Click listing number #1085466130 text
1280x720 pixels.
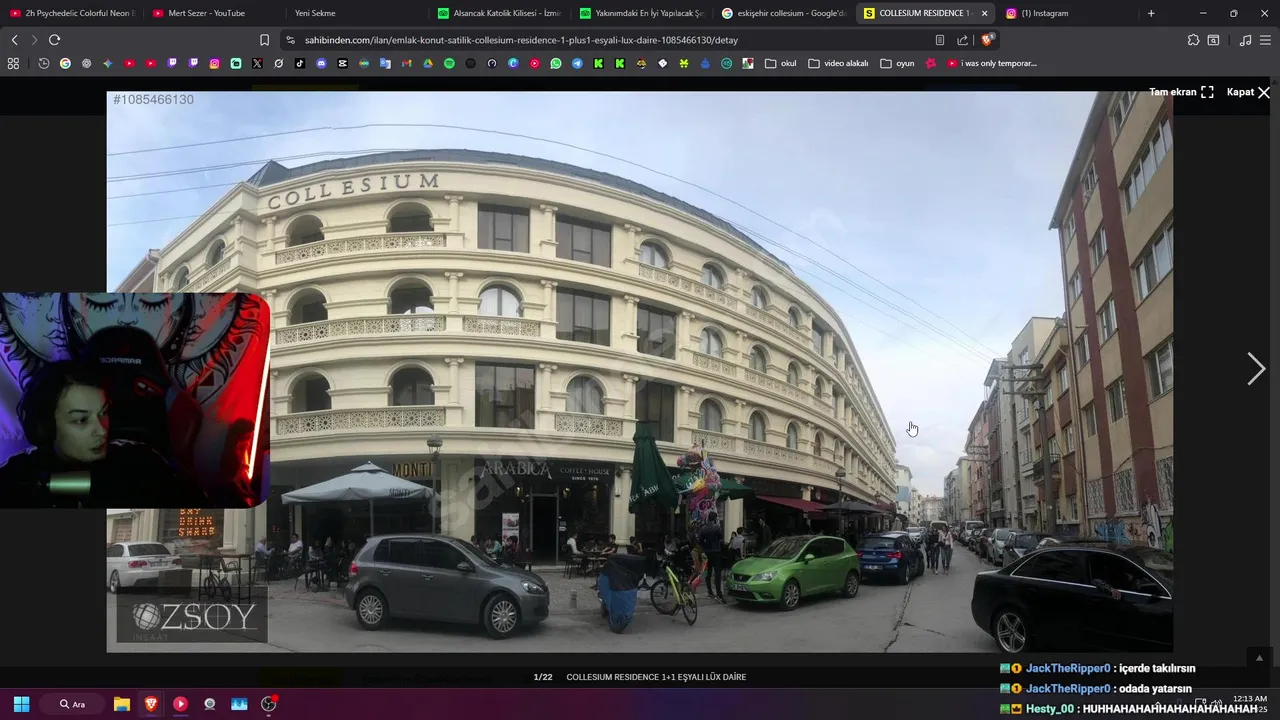pyautogui.click(x=153, y=100)
